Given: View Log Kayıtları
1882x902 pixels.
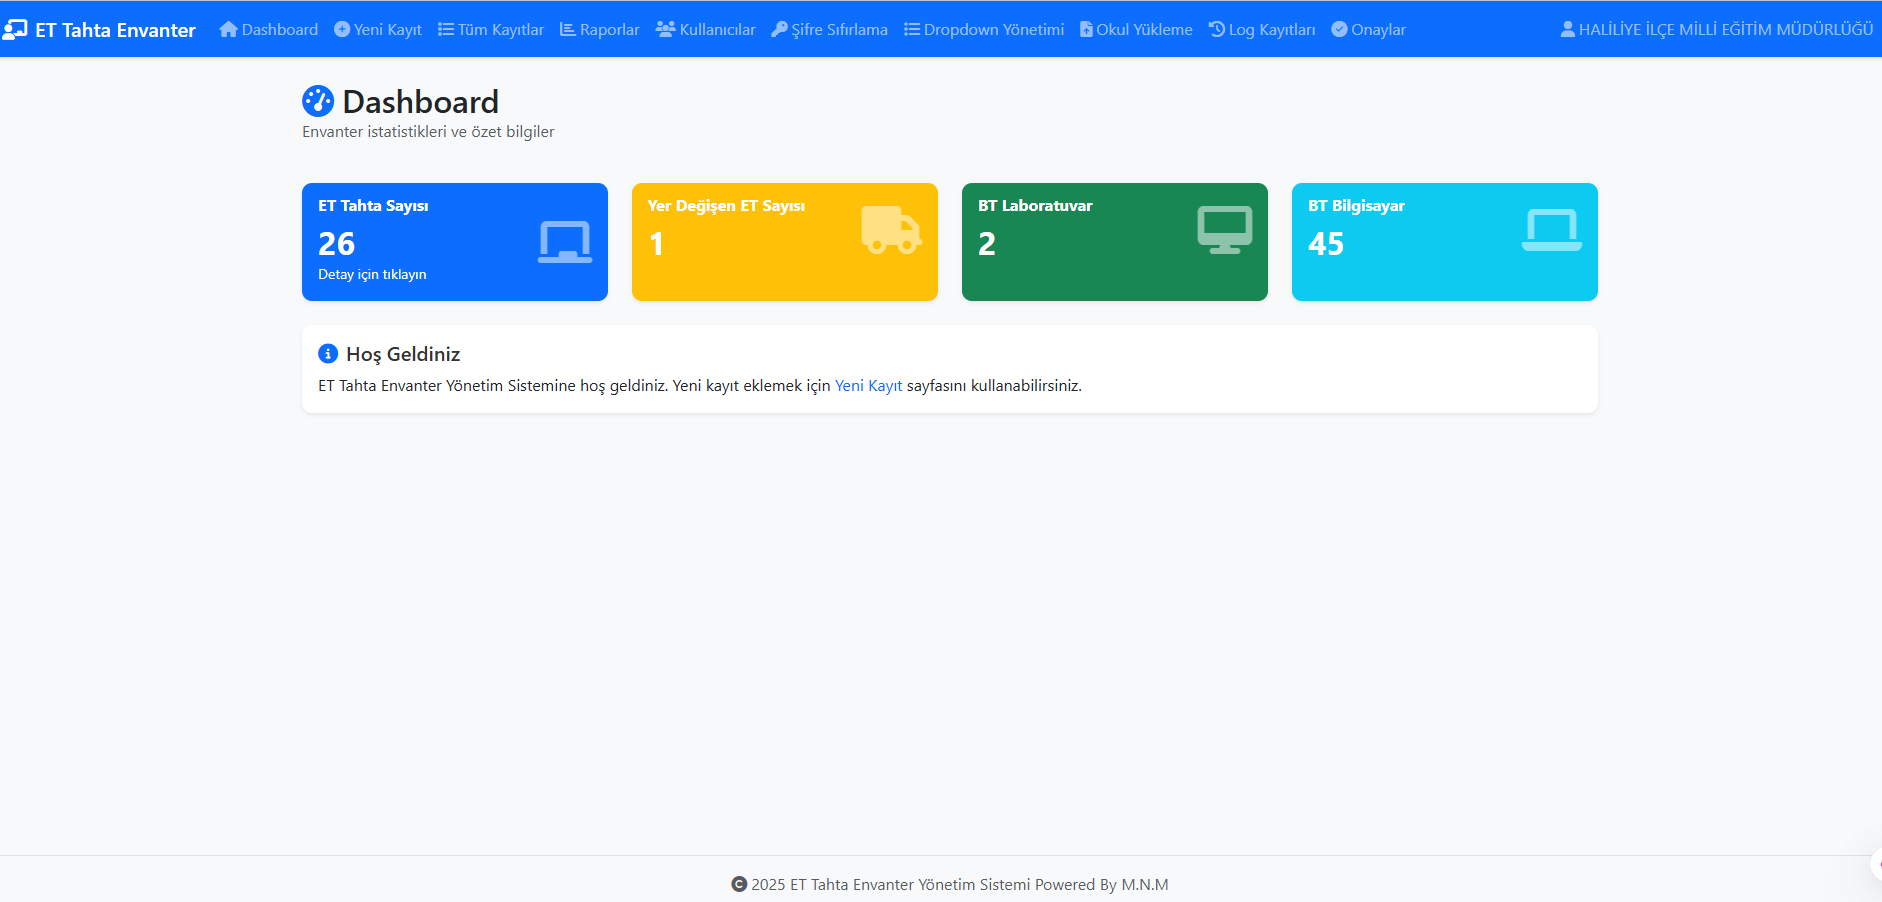Looking at the screenshot, I should (x=1262, y=30).
